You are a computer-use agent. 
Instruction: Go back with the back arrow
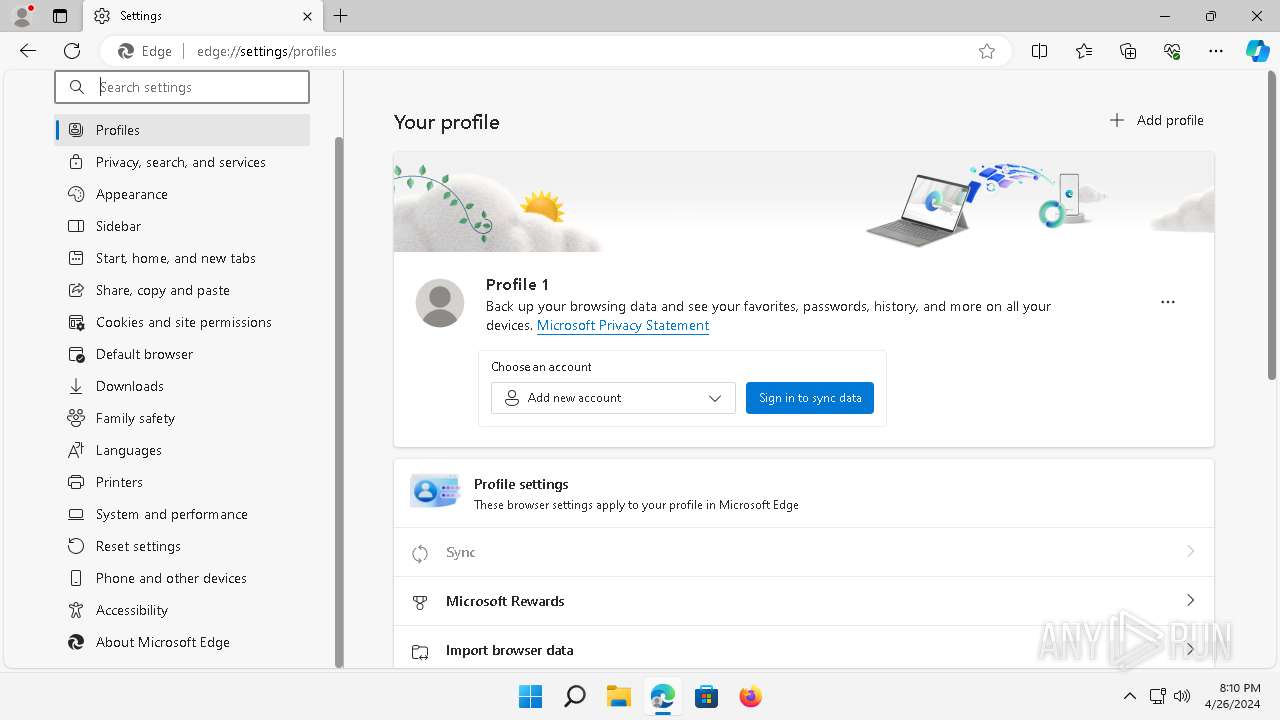pyautogui.click(x=28, y=51)
